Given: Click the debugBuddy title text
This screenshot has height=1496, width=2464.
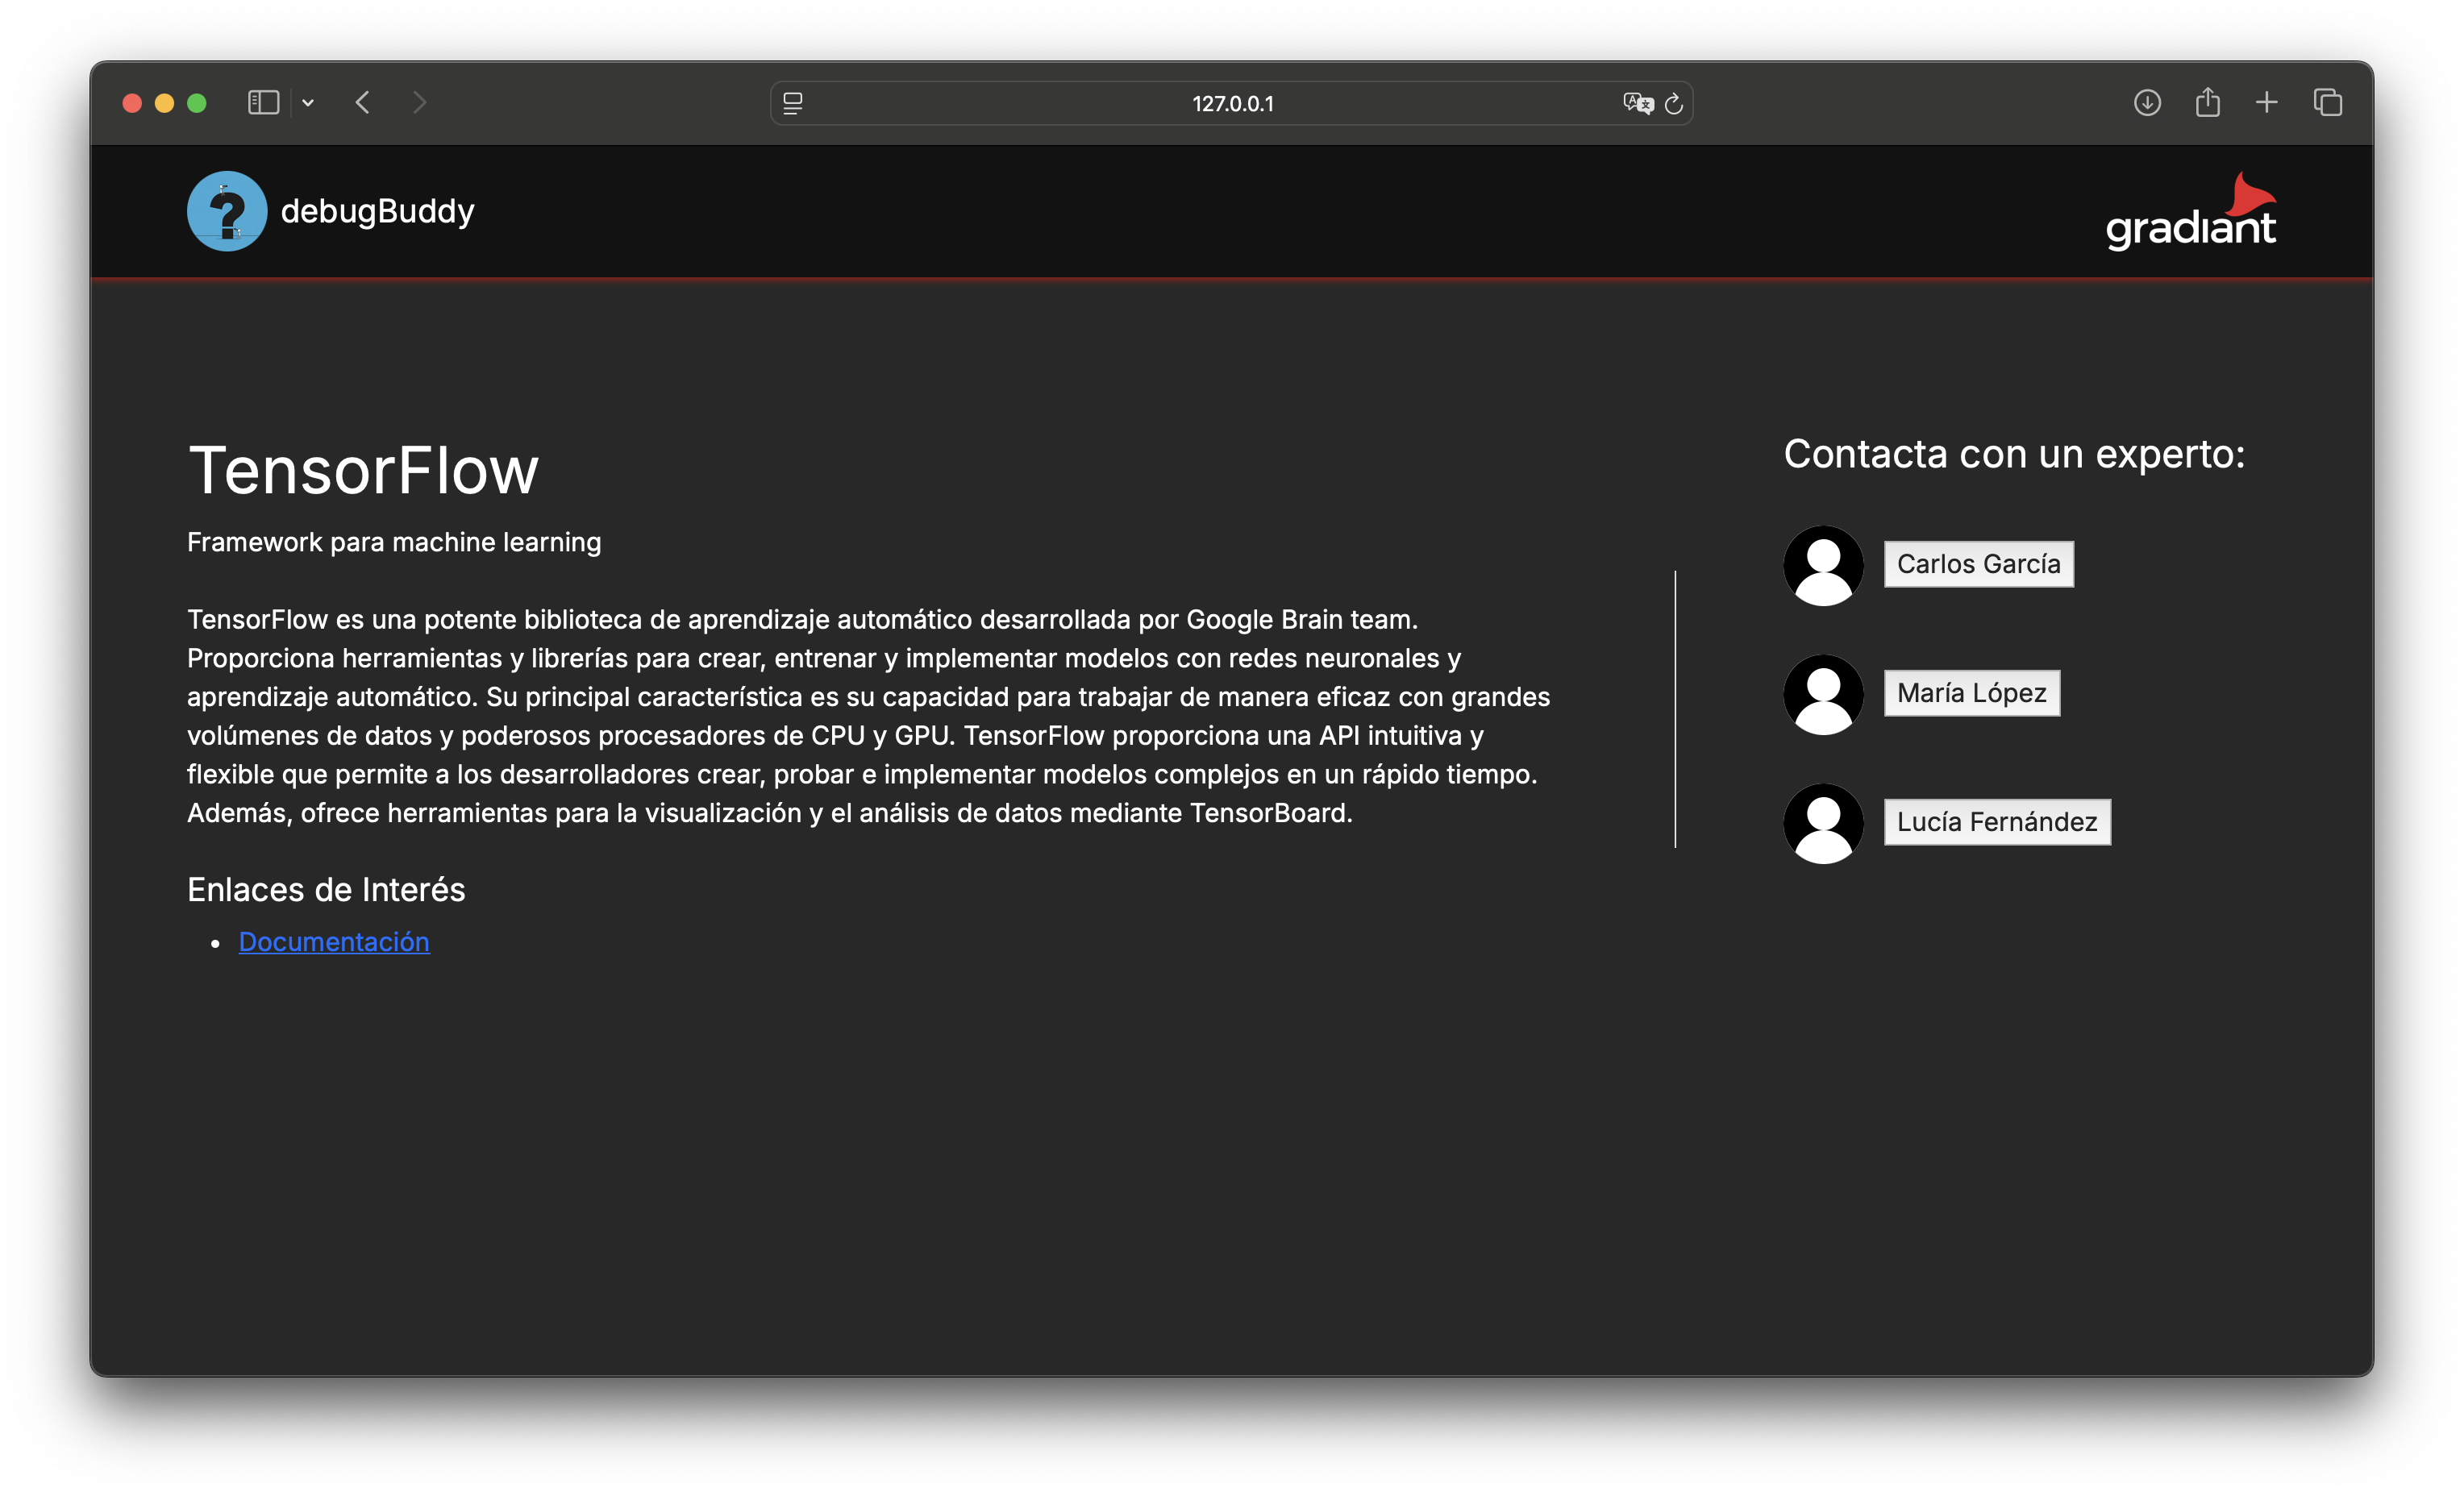Looking at the screenshot, I should point(377,211).
